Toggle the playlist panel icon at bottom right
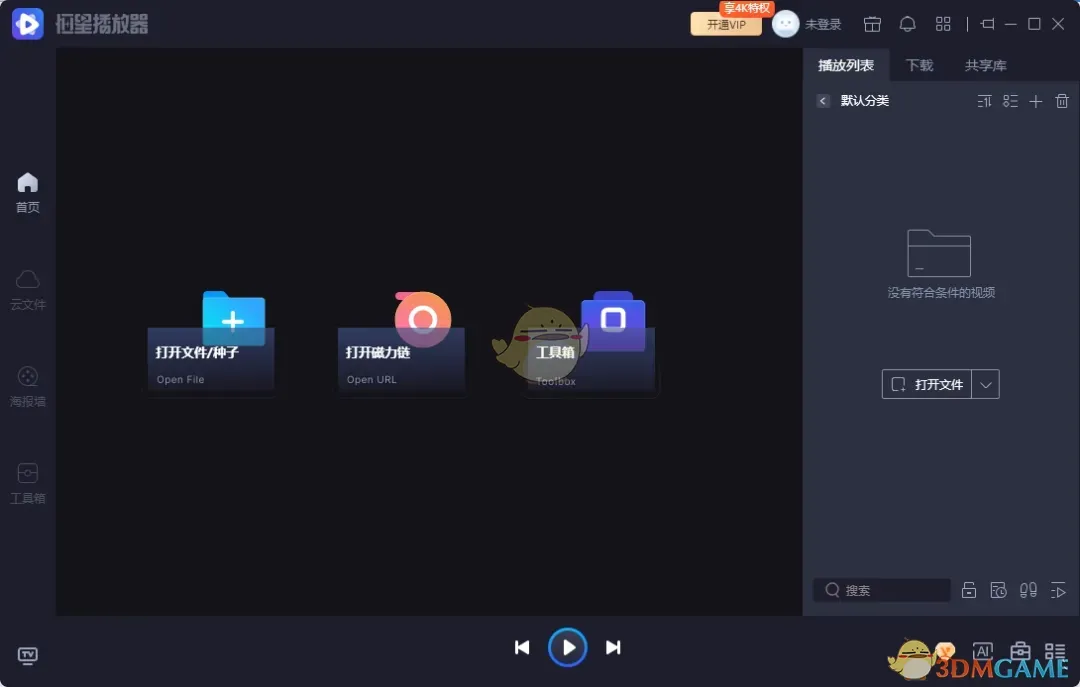Screen dimensions: 1080x687 pyautogui.click(x=1054, y=651)
